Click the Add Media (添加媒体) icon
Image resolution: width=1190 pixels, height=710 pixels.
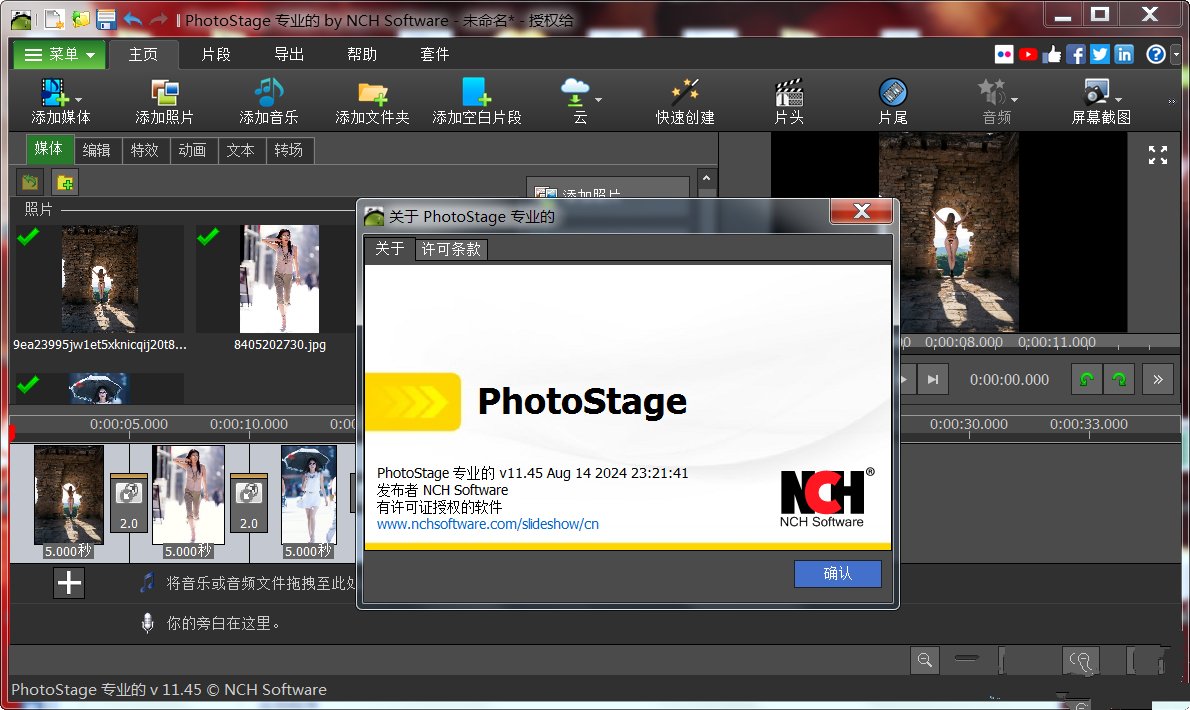54,93
